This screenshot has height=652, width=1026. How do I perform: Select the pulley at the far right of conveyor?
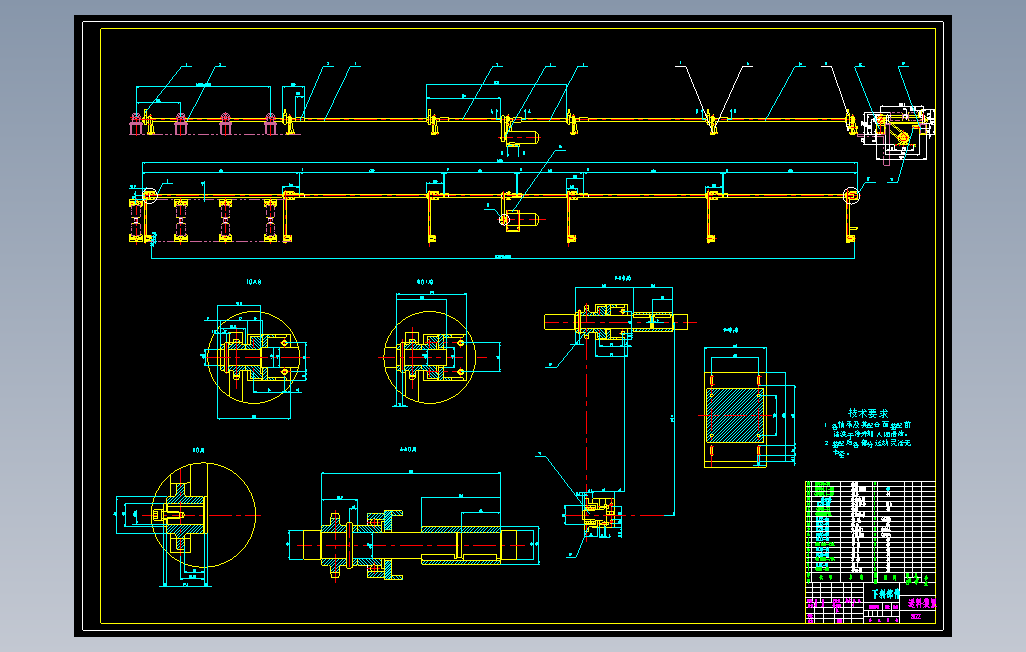coord(852,196)
